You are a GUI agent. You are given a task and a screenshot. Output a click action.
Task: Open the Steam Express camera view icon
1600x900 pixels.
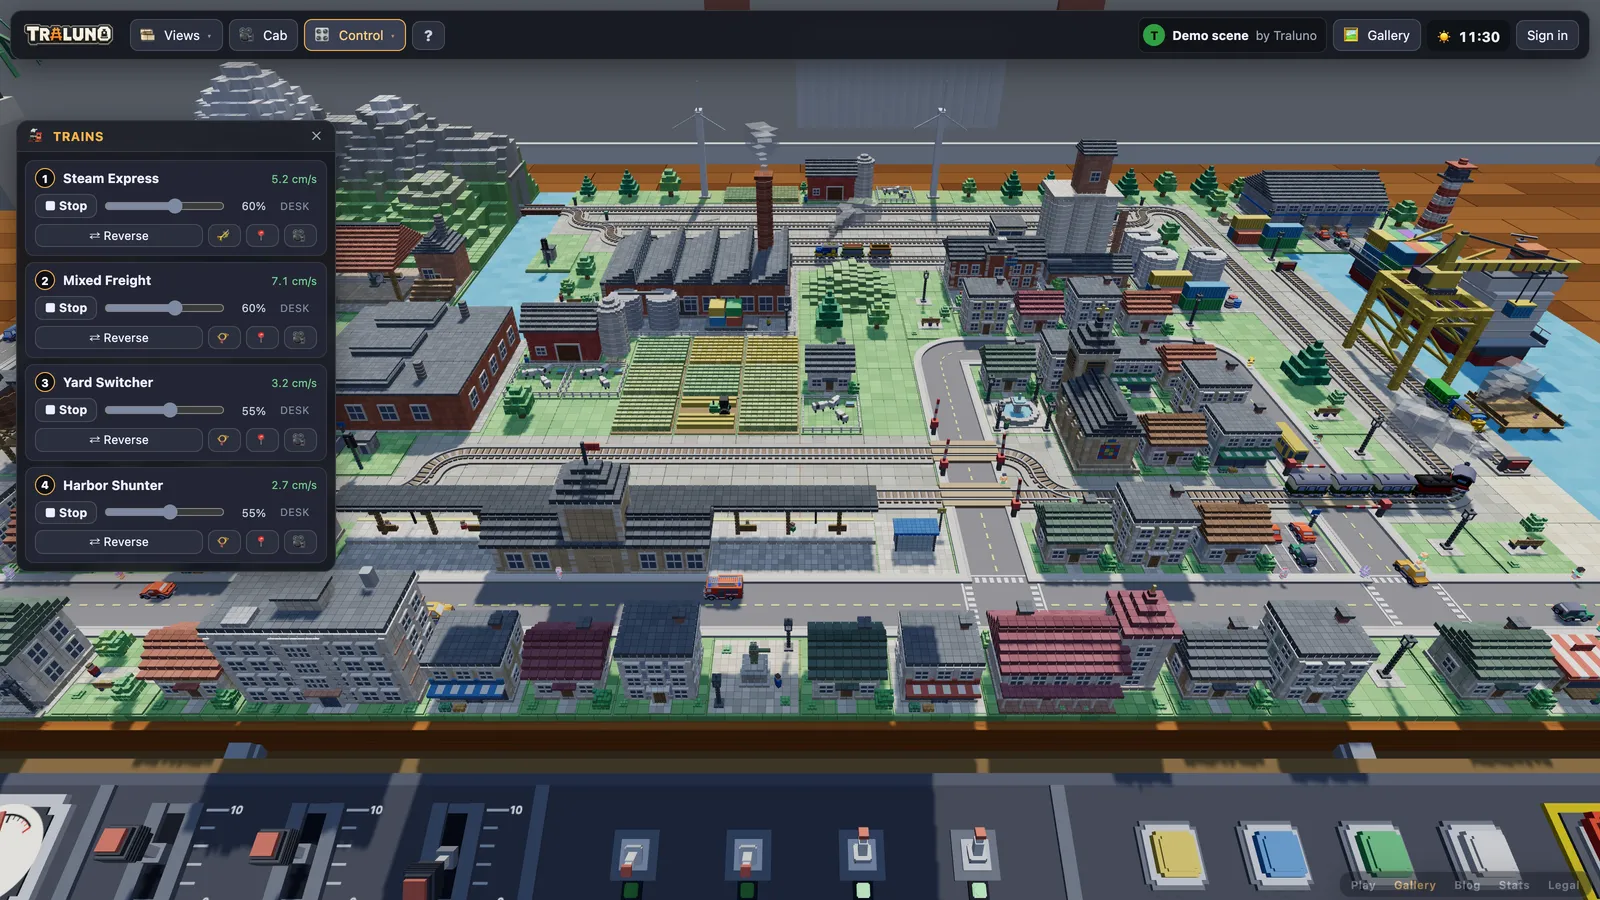(x=299, y=236)
